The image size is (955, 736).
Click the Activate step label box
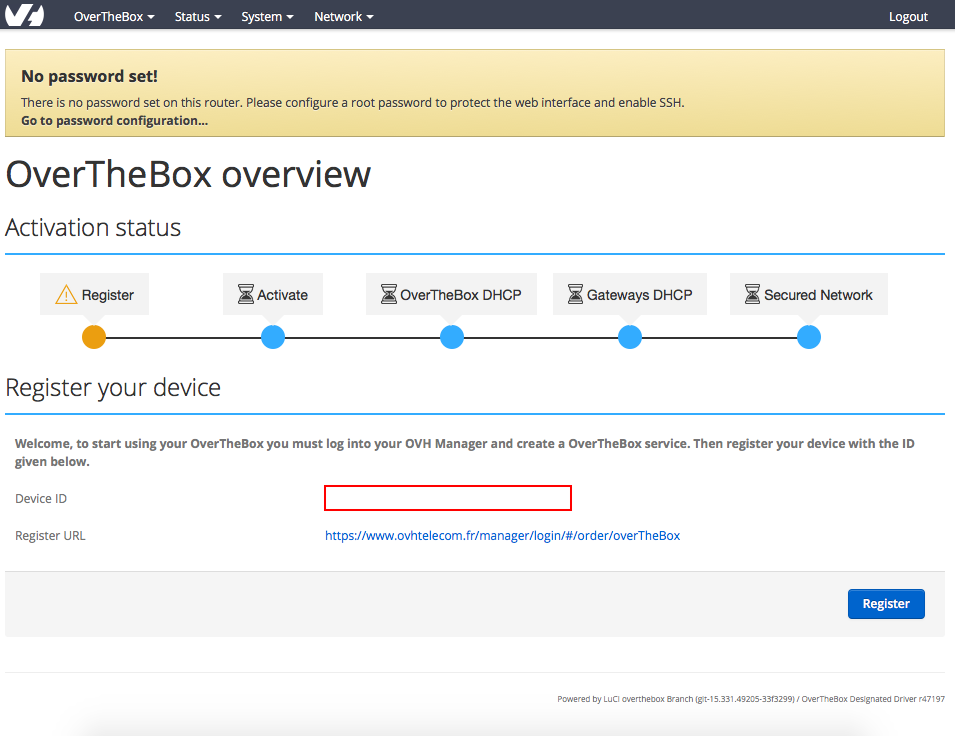coord(272,293)
